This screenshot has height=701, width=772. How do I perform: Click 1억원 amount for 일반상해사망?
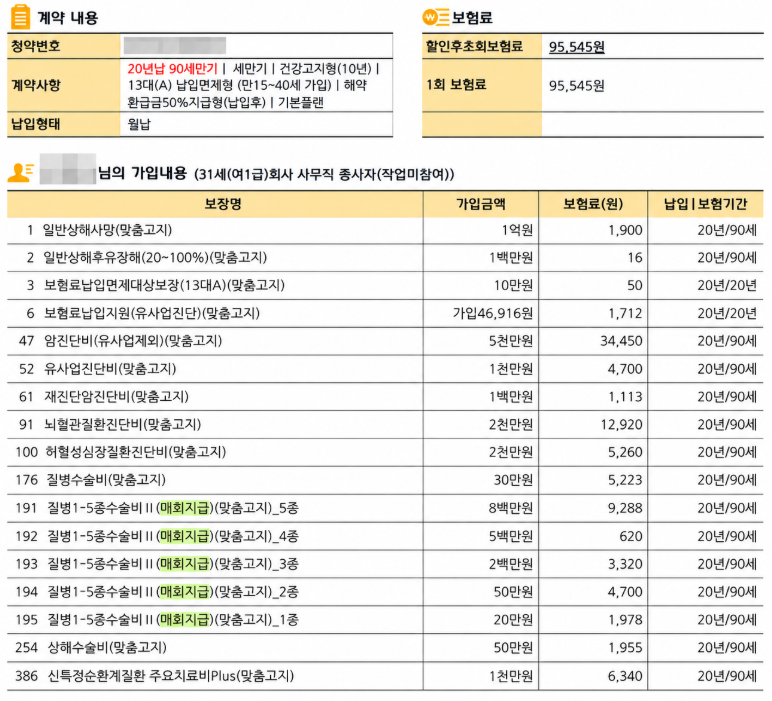517,230
